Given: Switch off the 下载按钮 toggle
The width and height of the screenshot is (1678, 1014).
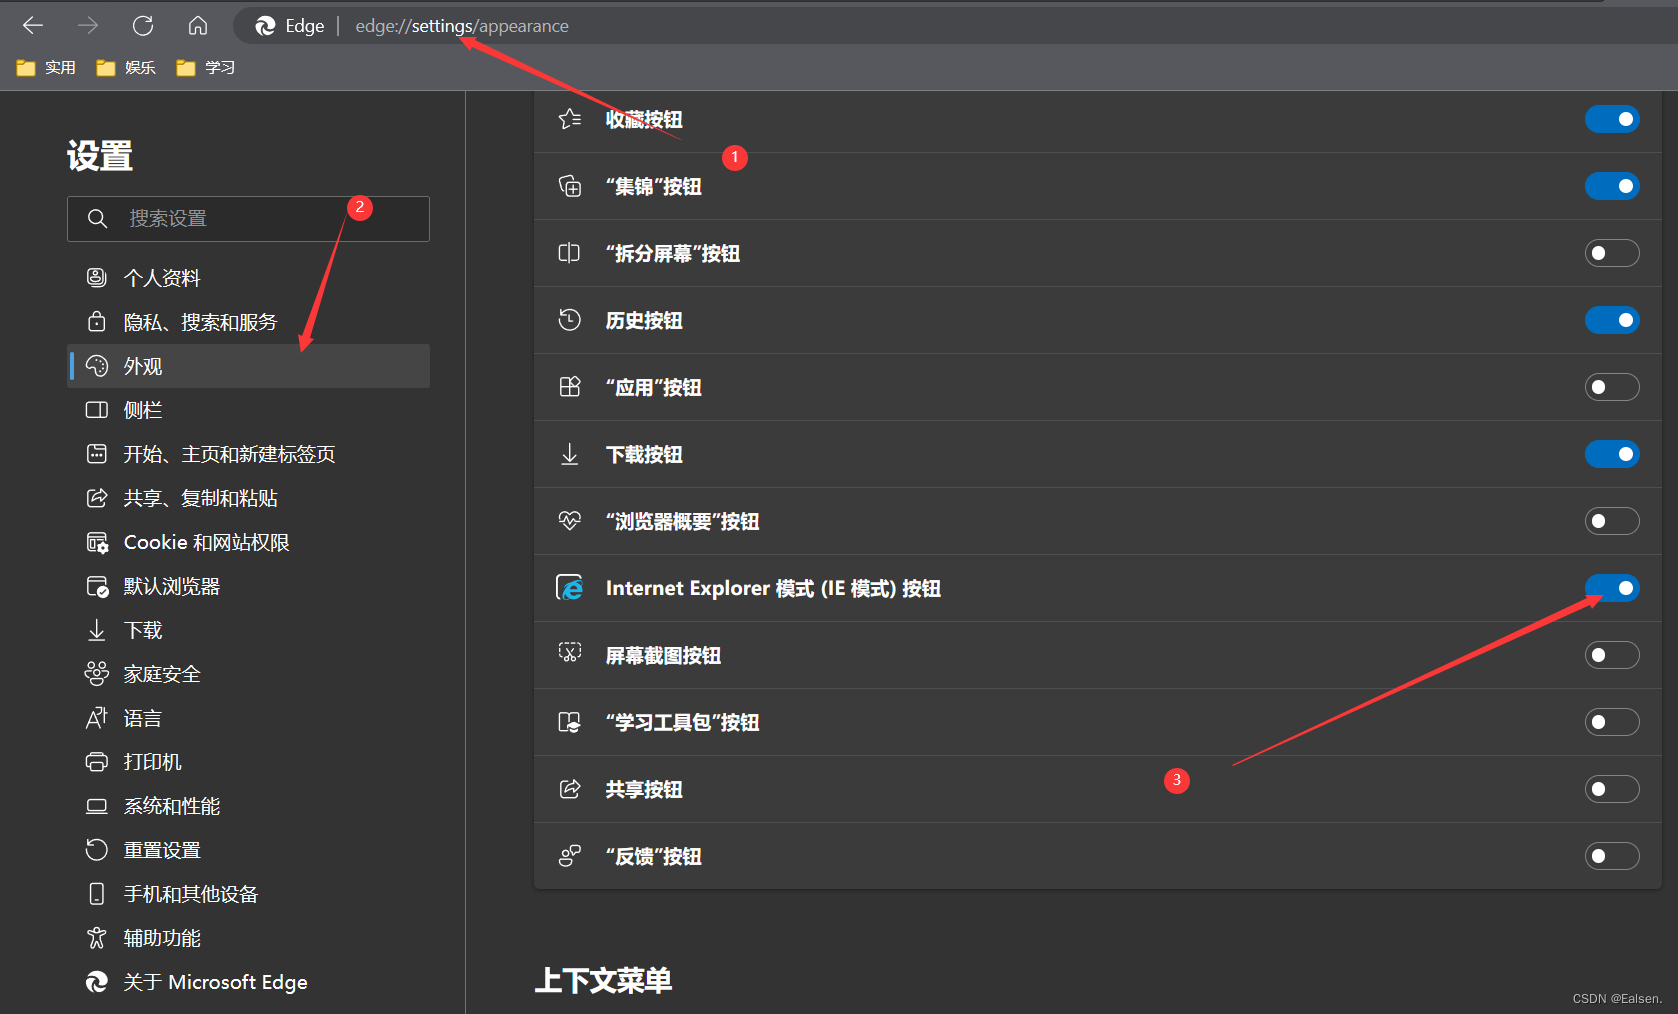Looking at the screenshot, I should [1612, 454].
